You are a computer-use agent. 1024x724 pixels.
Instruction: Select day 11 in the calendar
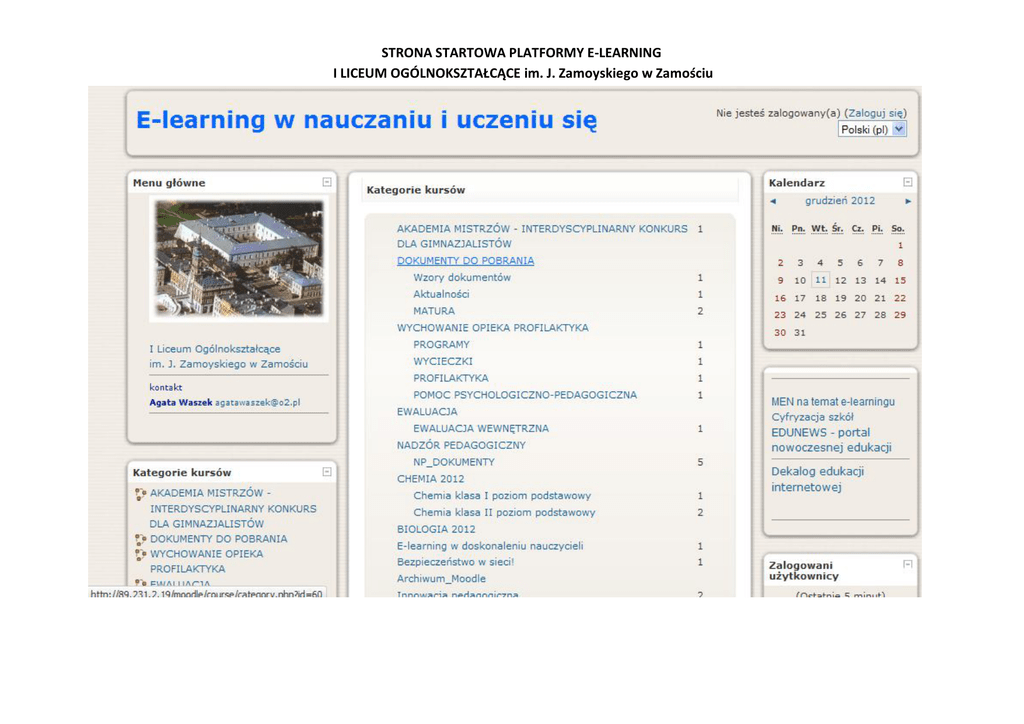tap(820, 280)
